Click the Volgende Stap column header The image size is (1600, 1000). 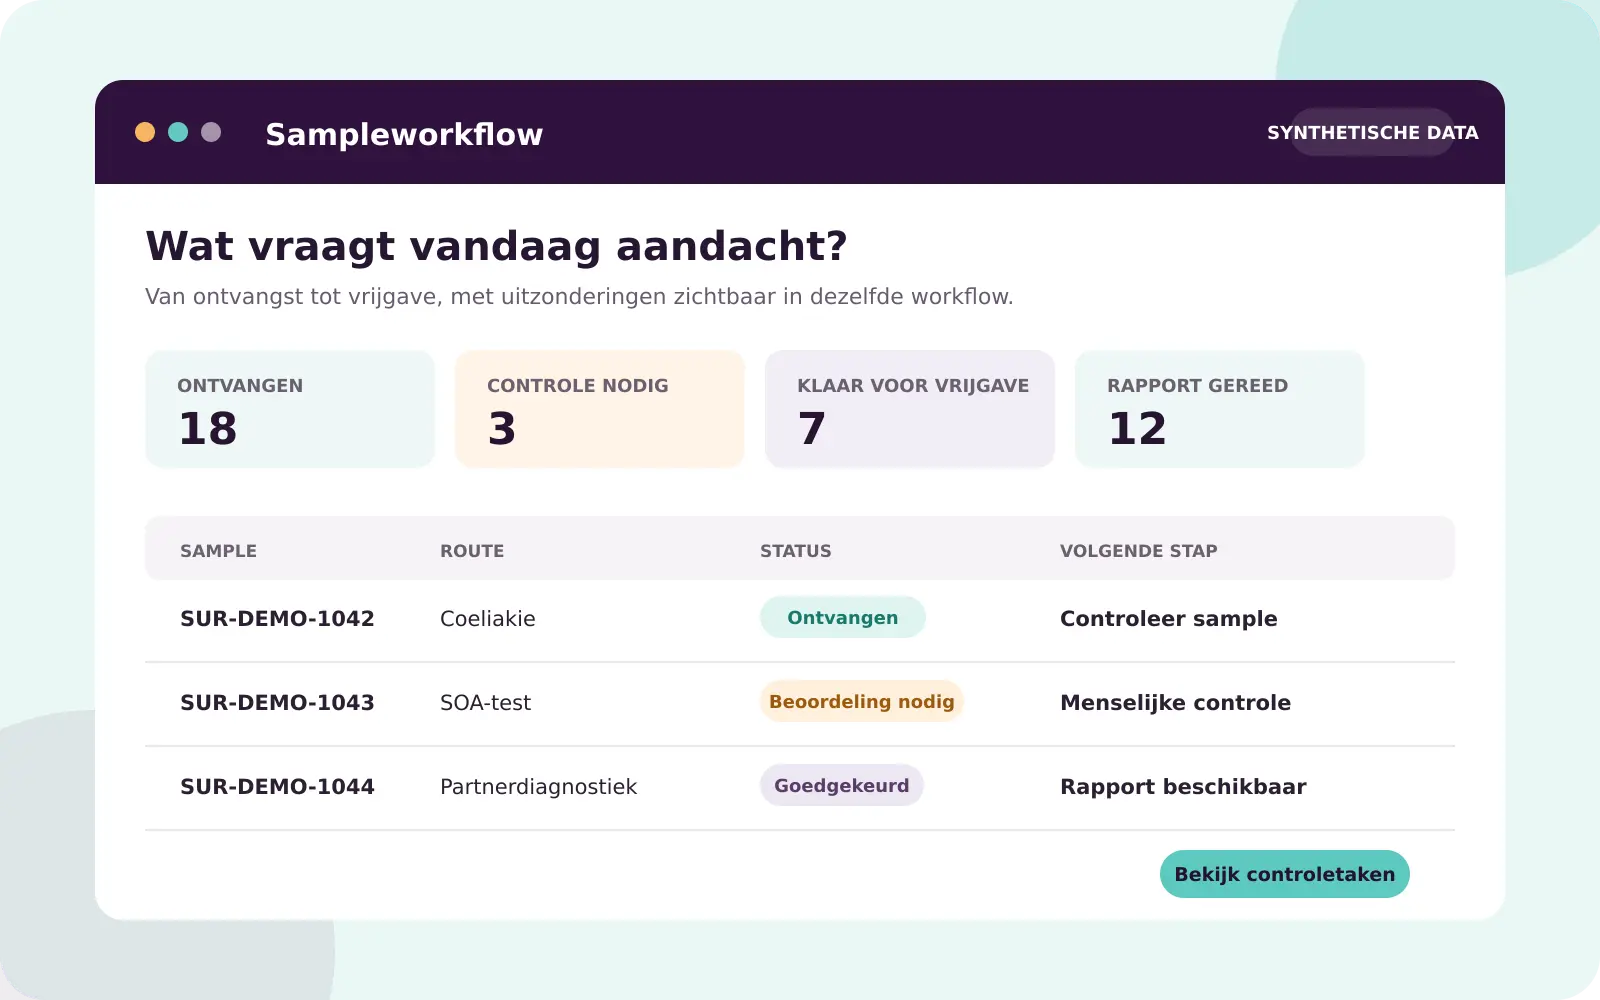1138,551
